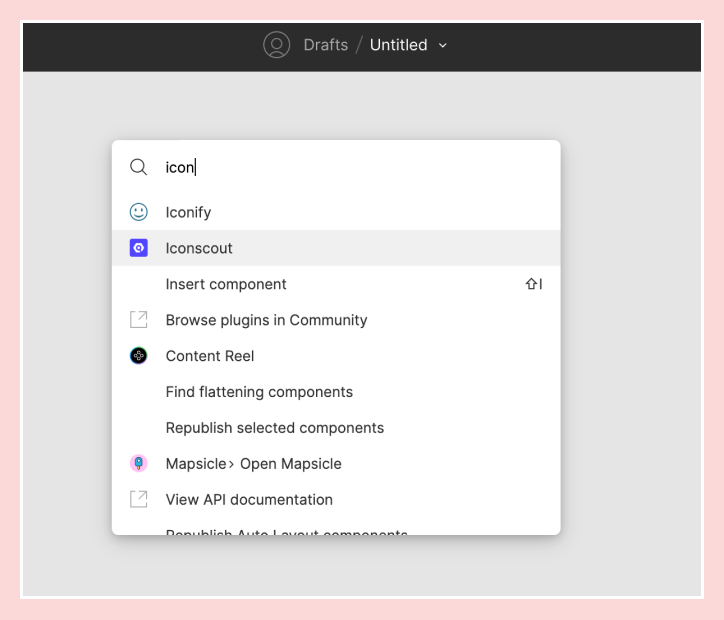Click the external link icon beside Browse plugins
Screen dimensions: 724x620
[x=139, y=320]
